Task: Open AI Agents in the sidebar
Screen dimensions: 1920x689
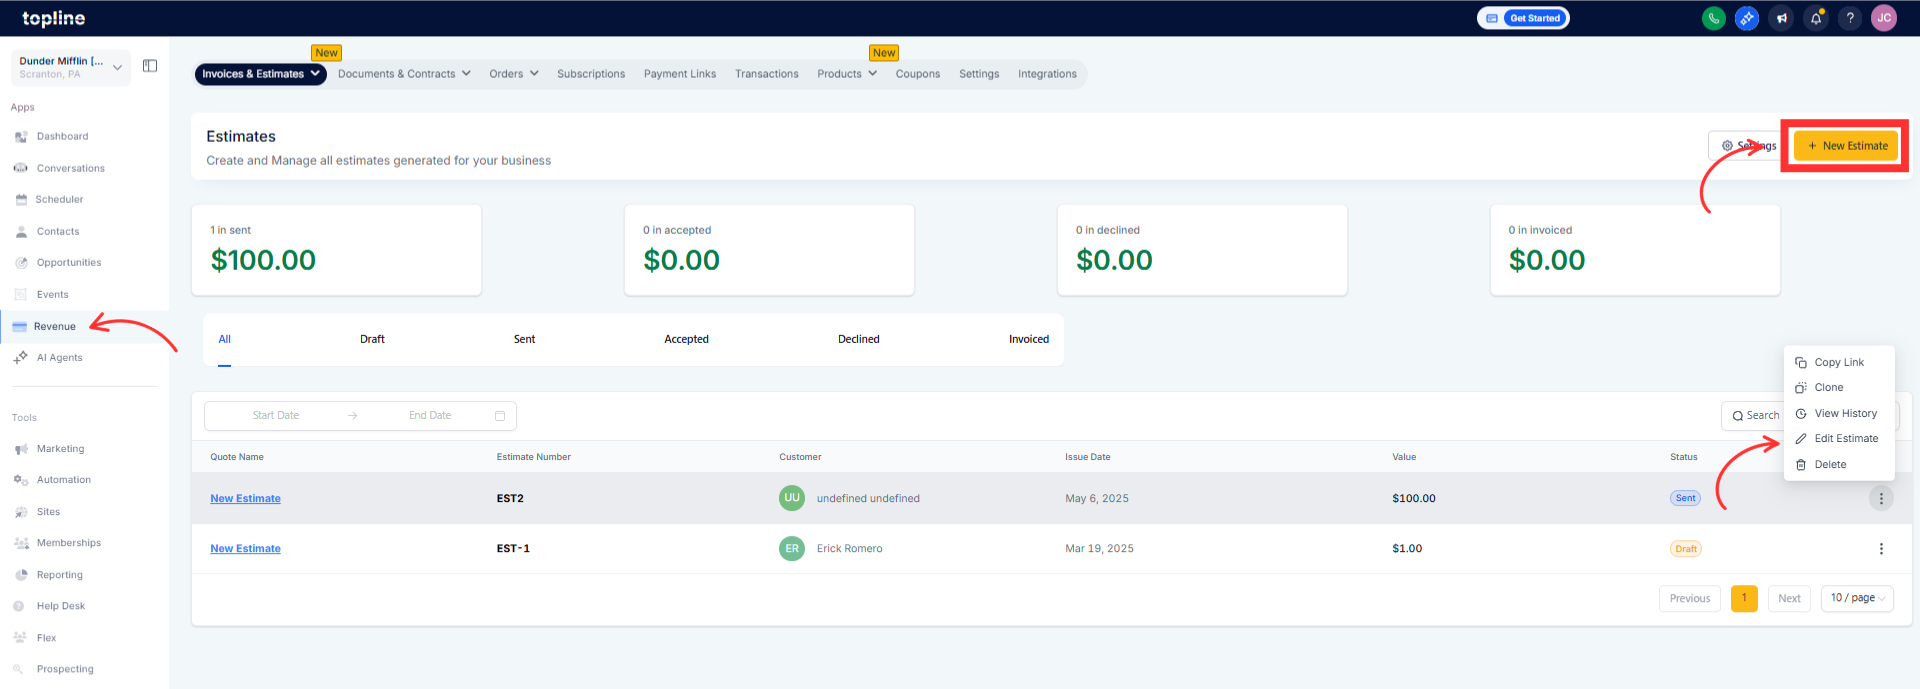Action: pyautogui.click(x=59, y=357)
